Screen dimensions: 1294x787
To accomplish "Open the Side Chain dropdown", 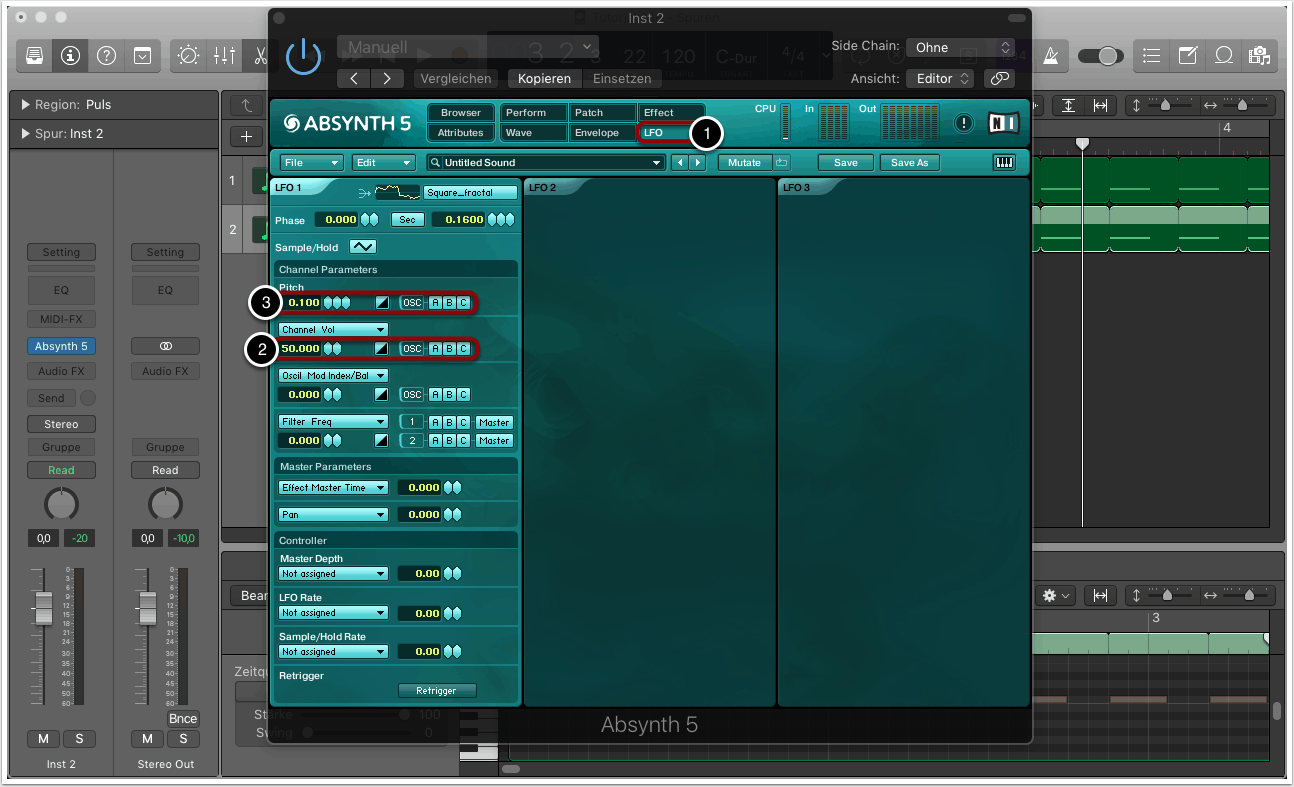I will click(x=960, y=47).
